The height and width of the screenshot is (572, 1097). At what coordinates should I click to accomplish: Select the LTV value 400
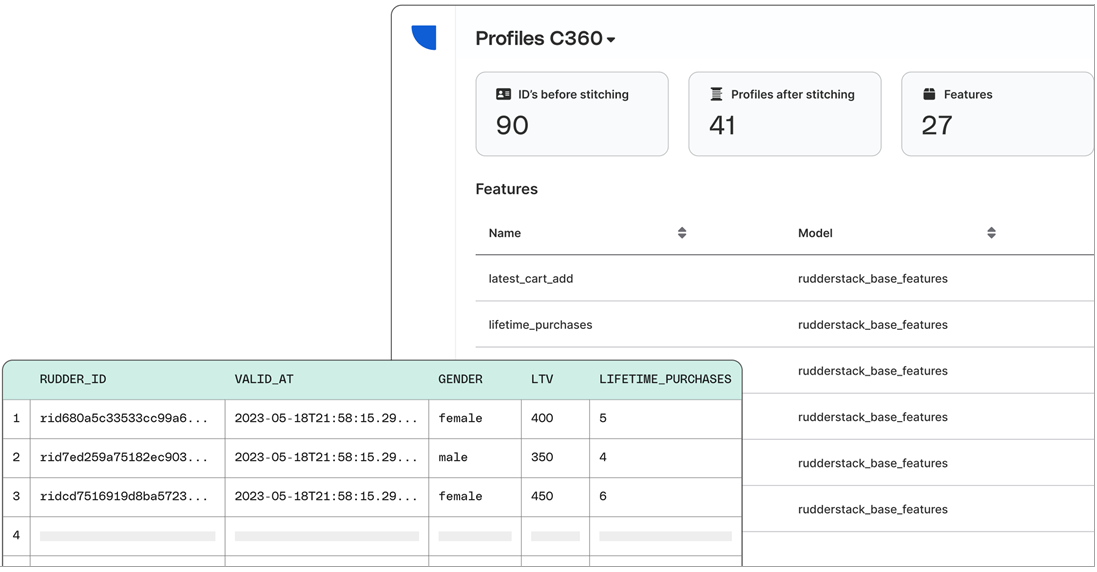[542, 418]
